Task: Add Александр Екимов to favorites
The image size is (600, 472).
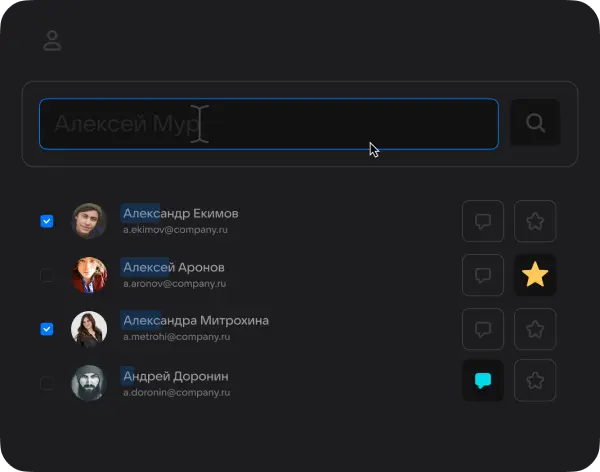Action: [535, 221]
